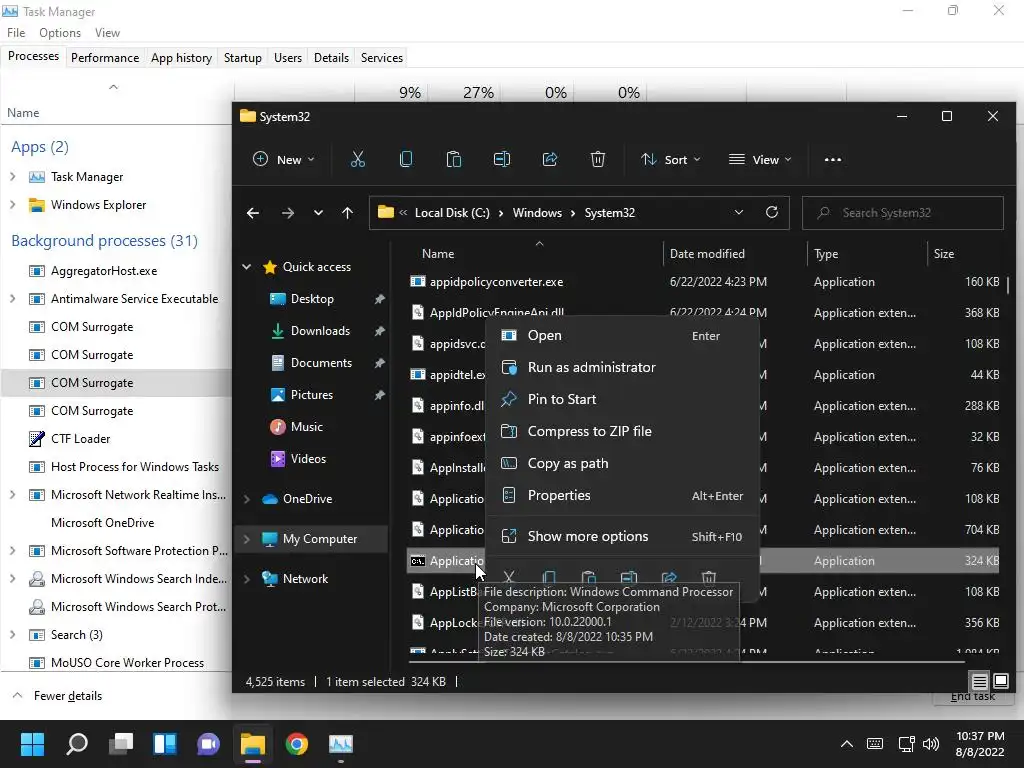Screen dimensions: 1024x768
Task: Click File Explorer icon on taskbar
Action: point(253,744)
